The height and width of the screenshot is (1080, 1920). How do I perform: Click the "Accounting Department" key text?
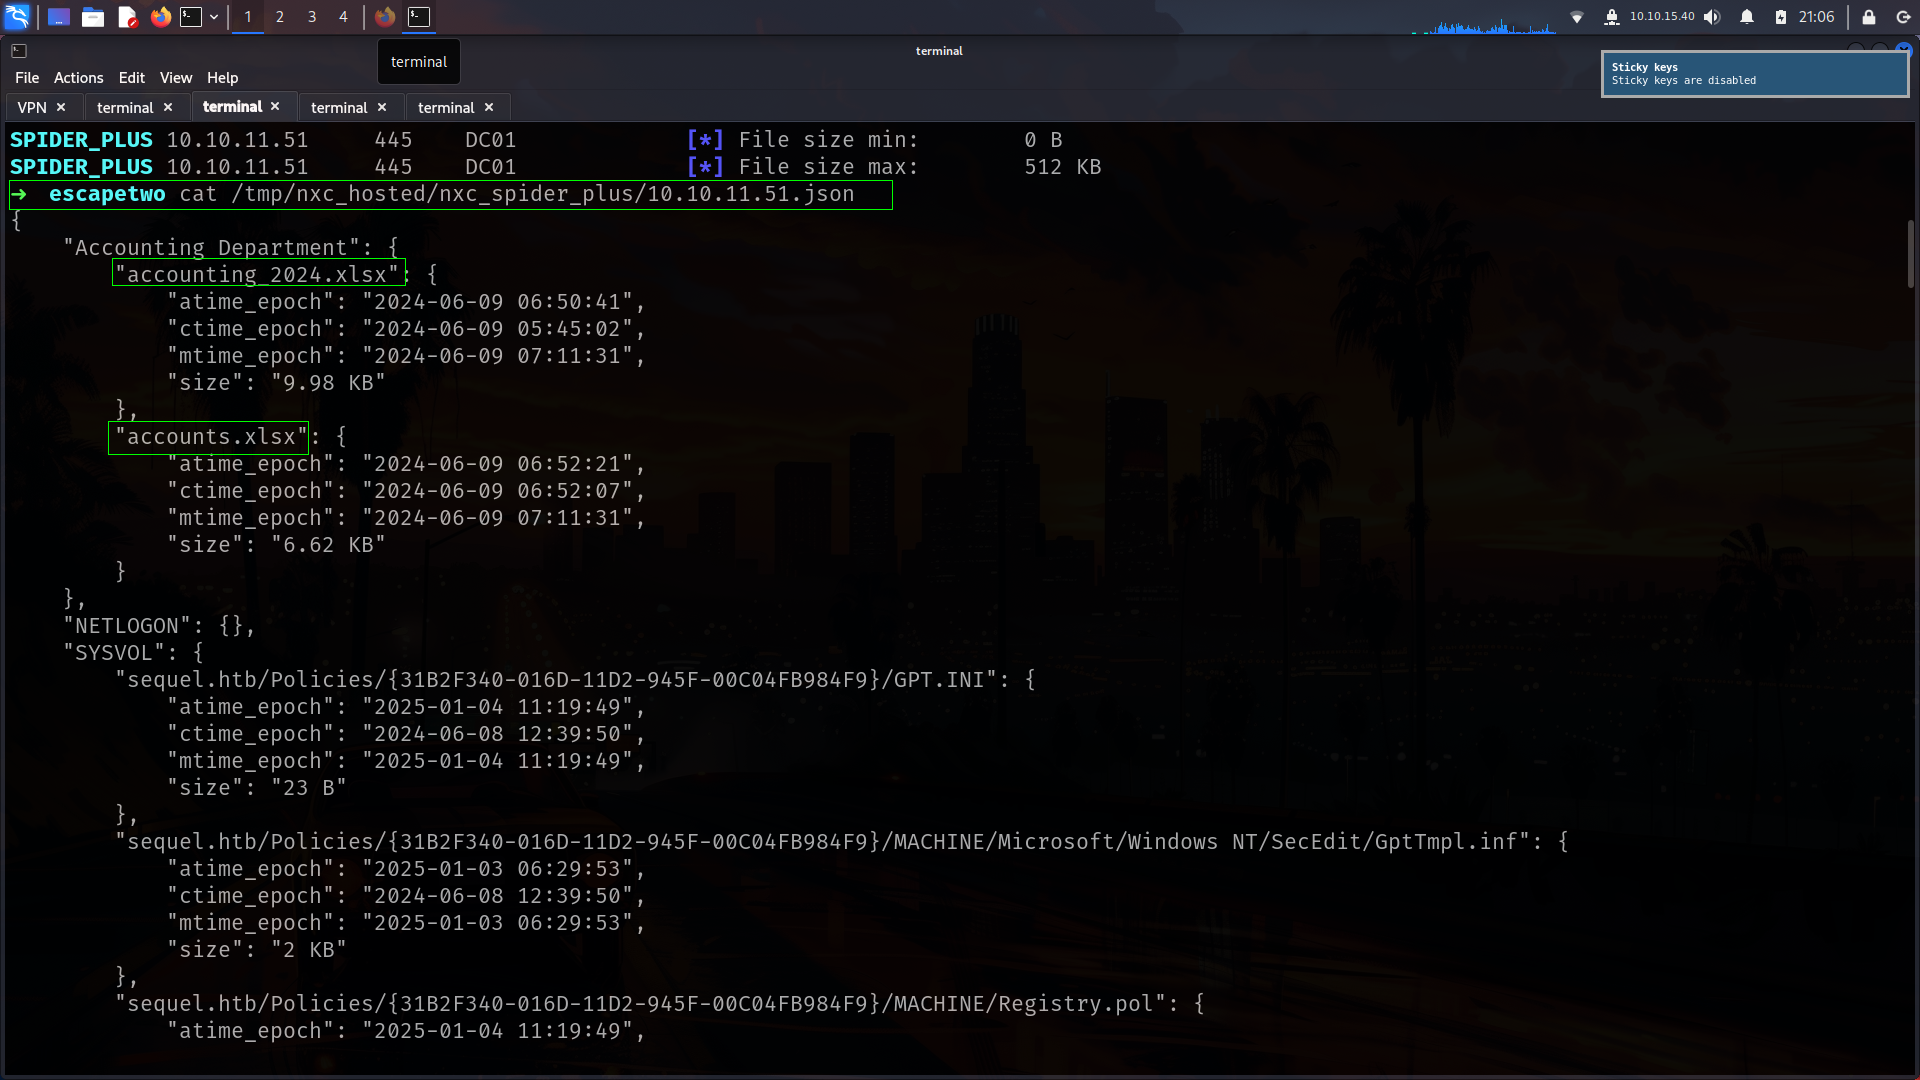pos(211,248)
